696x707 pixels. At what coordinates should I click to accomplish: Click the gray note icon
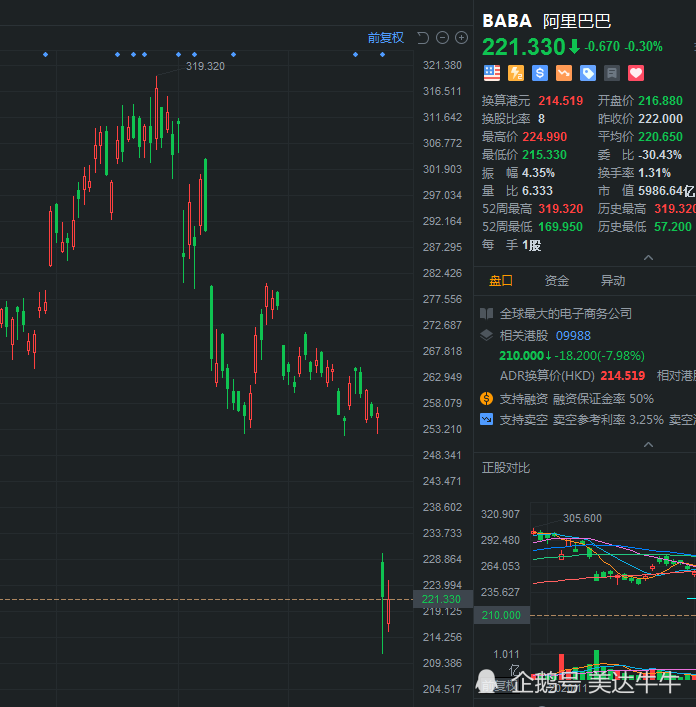(612, 73)
